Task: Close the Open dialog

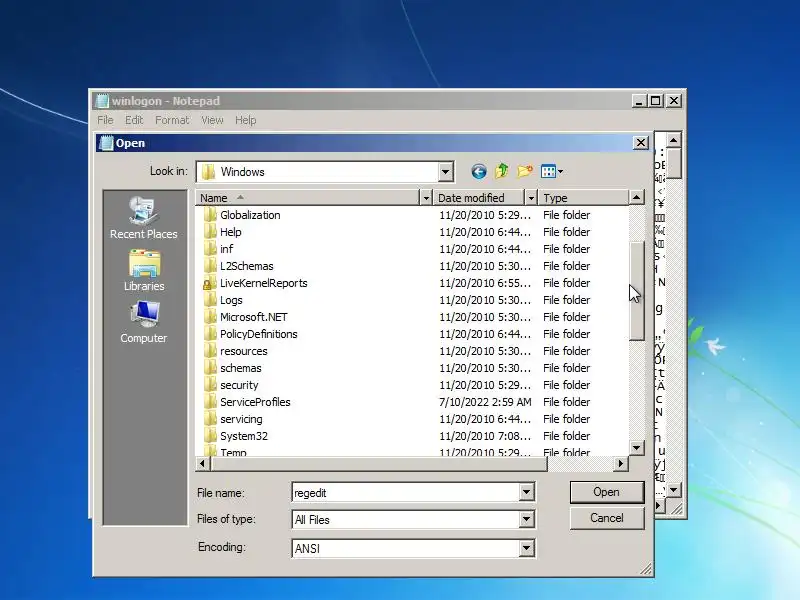Action: point(641,143)
